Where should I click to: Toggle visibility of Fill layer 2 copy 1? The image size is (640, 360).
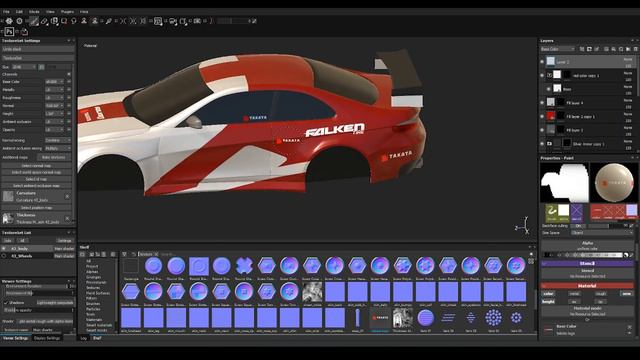tap(542, 116)
